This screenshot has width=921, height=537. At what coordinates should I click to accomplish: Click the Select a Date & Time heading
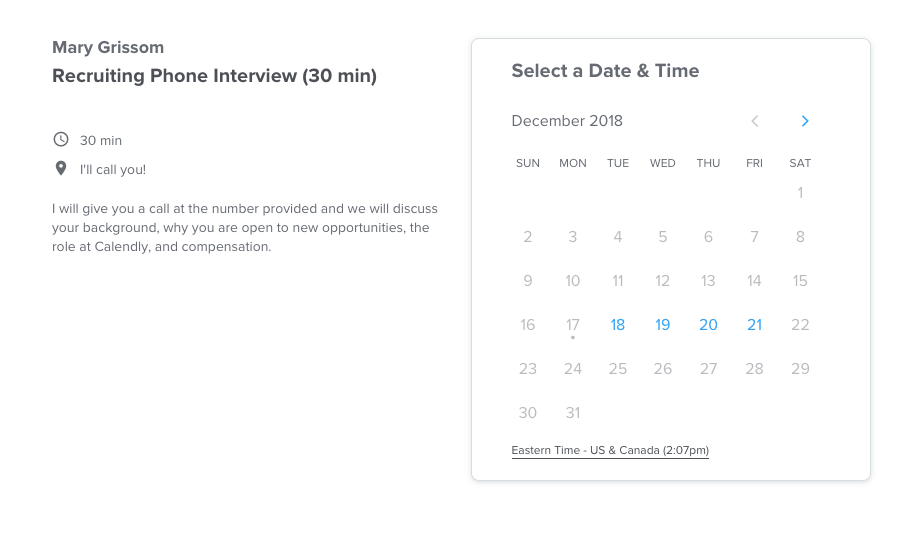605,71
